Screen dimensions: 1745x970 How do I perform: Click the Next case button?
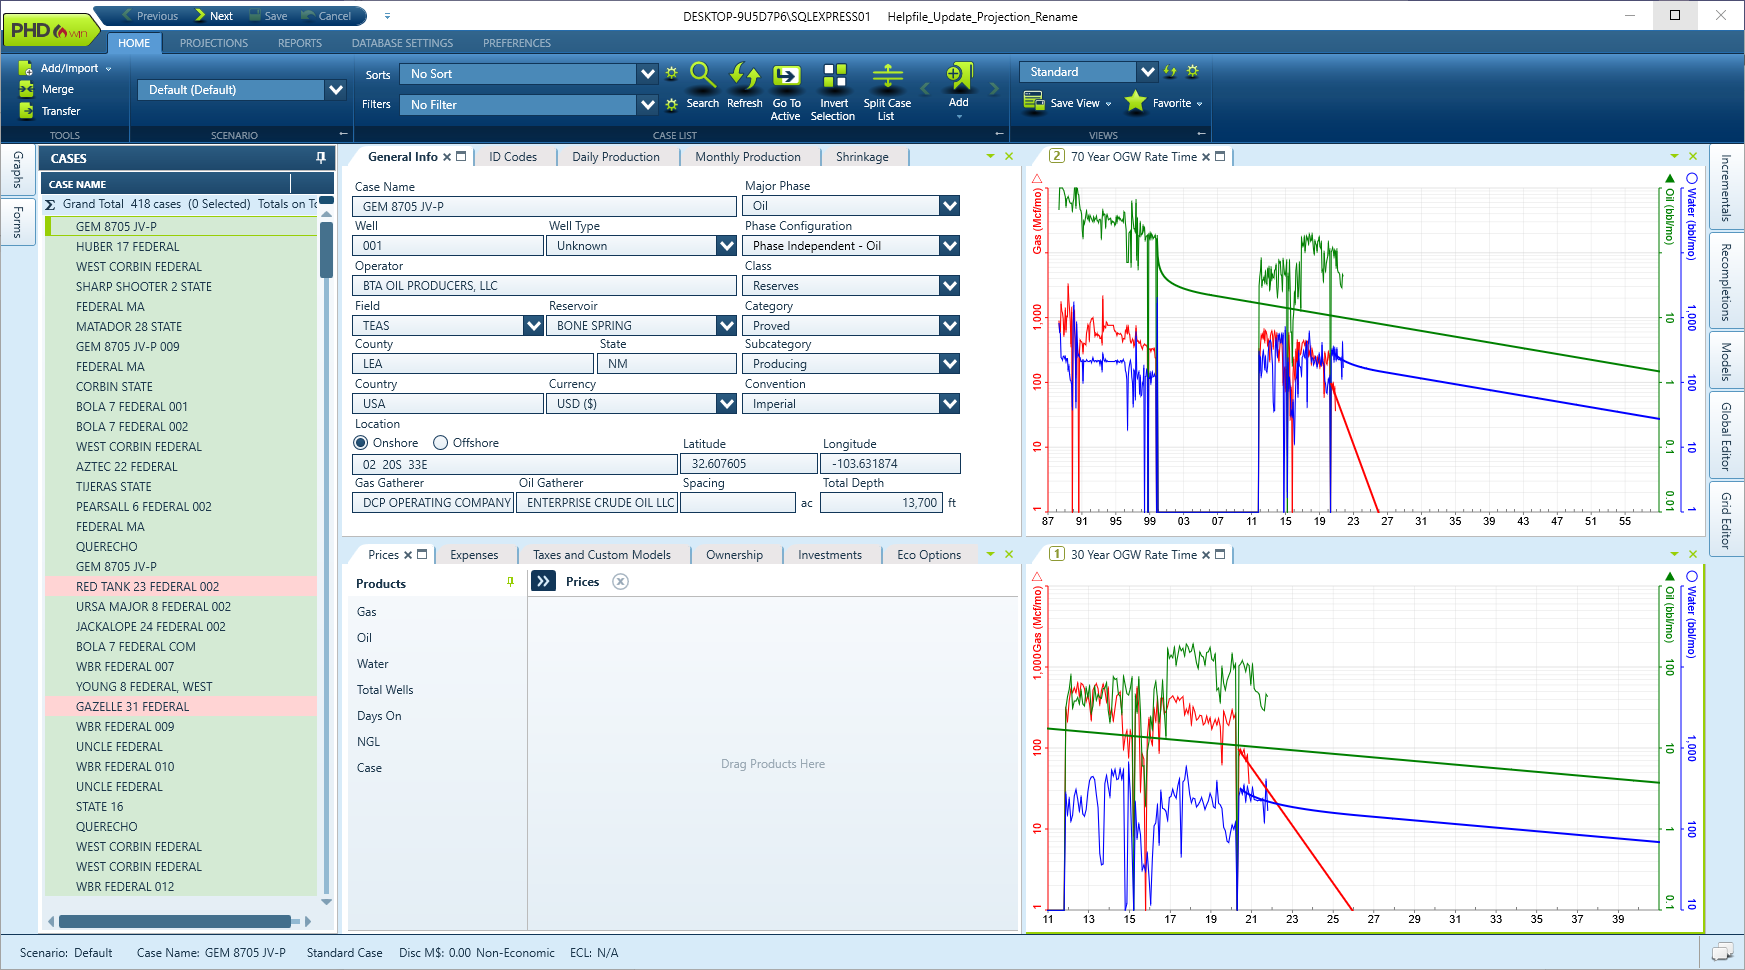[213, 16]
